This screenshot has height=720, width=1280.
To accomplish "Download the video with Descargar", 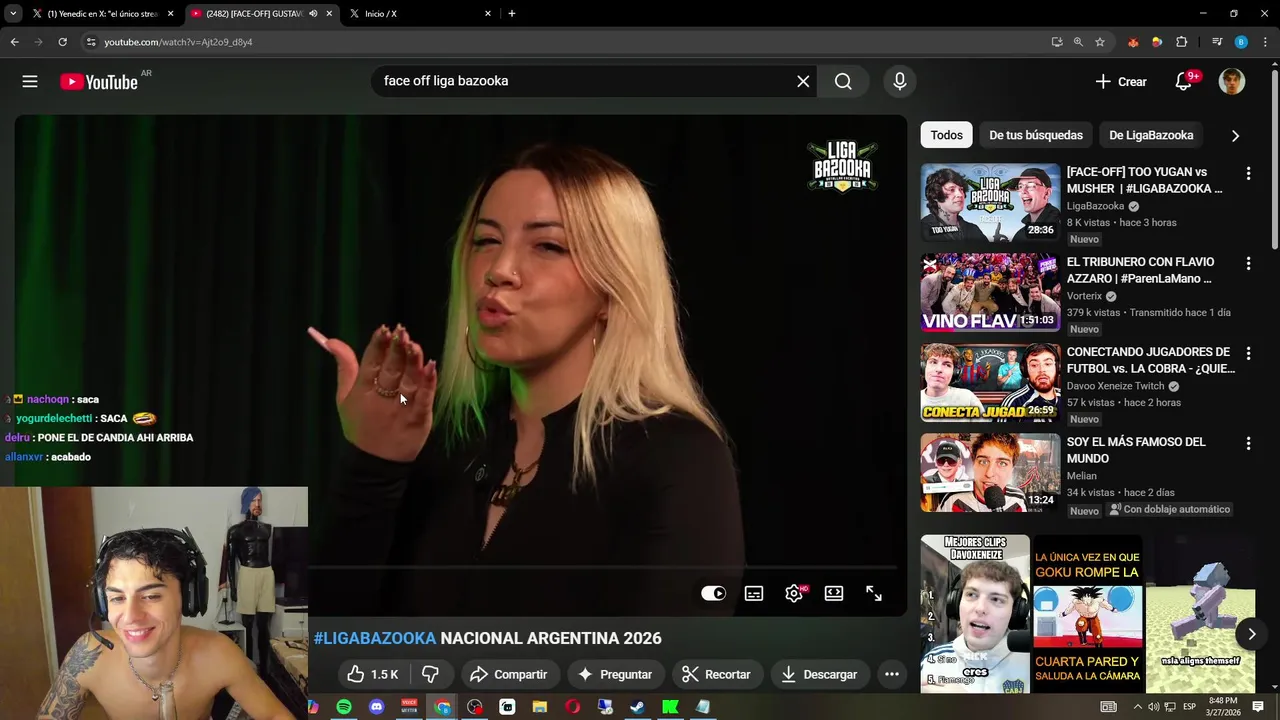I will tap(819, 674).
